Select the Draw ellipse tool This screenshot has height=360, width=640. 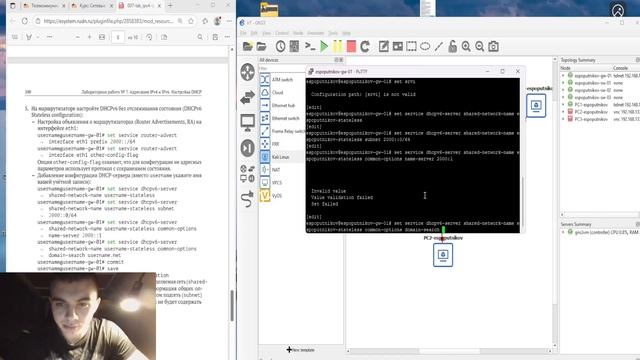(x=425, y=47)
